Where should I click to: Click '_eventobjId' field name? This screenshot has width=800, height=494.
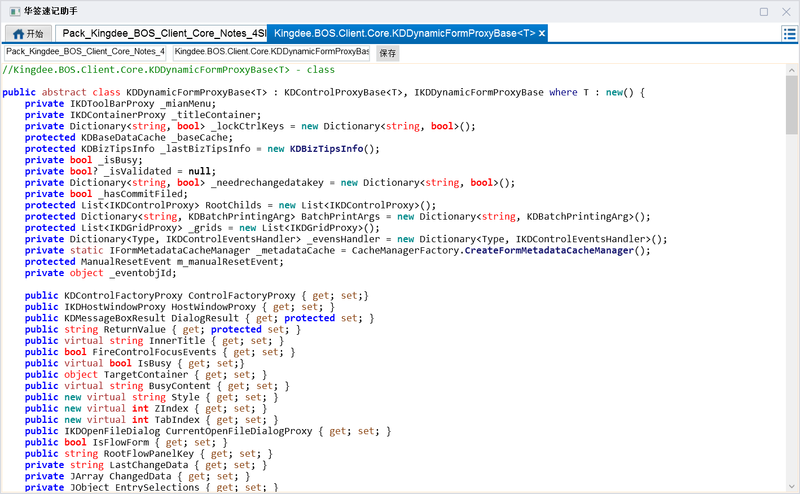(142, 273)
